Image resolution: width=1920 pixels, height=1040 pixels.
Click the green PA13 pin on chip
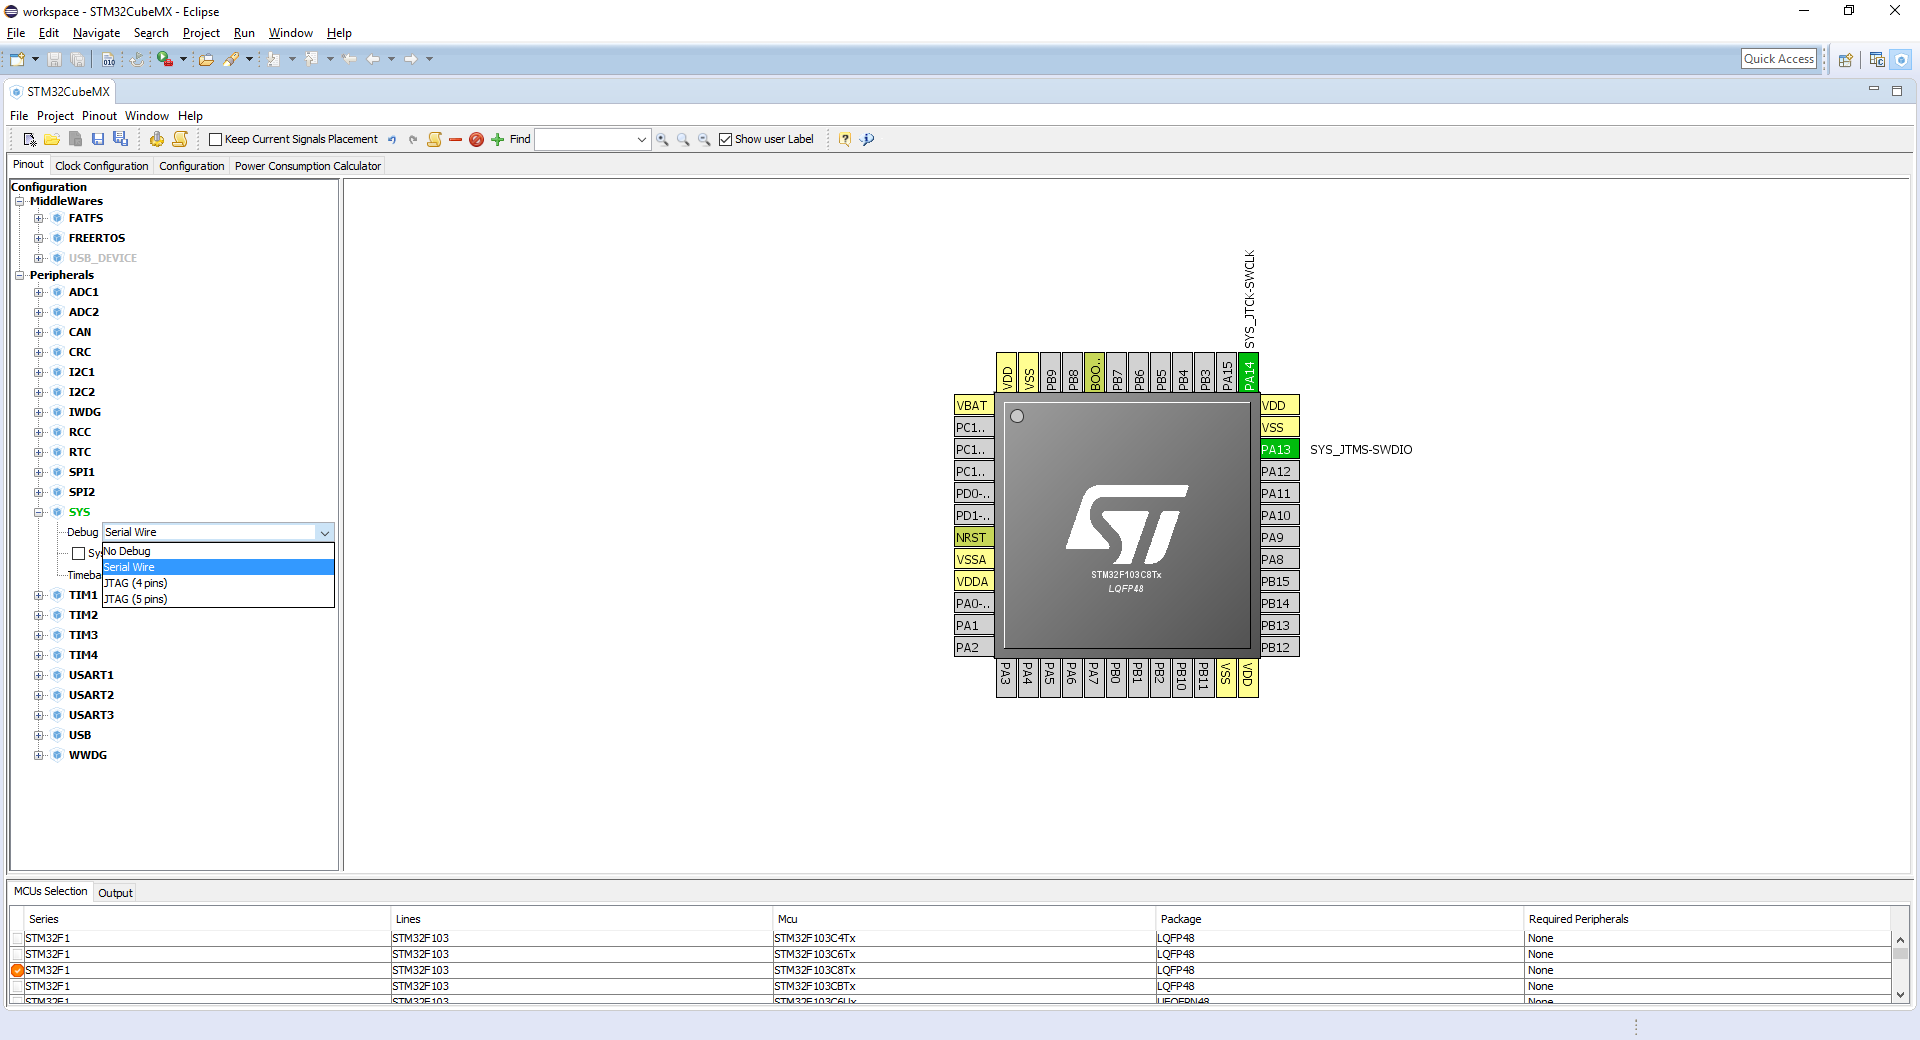pyautogui.click(x=1279, y=449)
